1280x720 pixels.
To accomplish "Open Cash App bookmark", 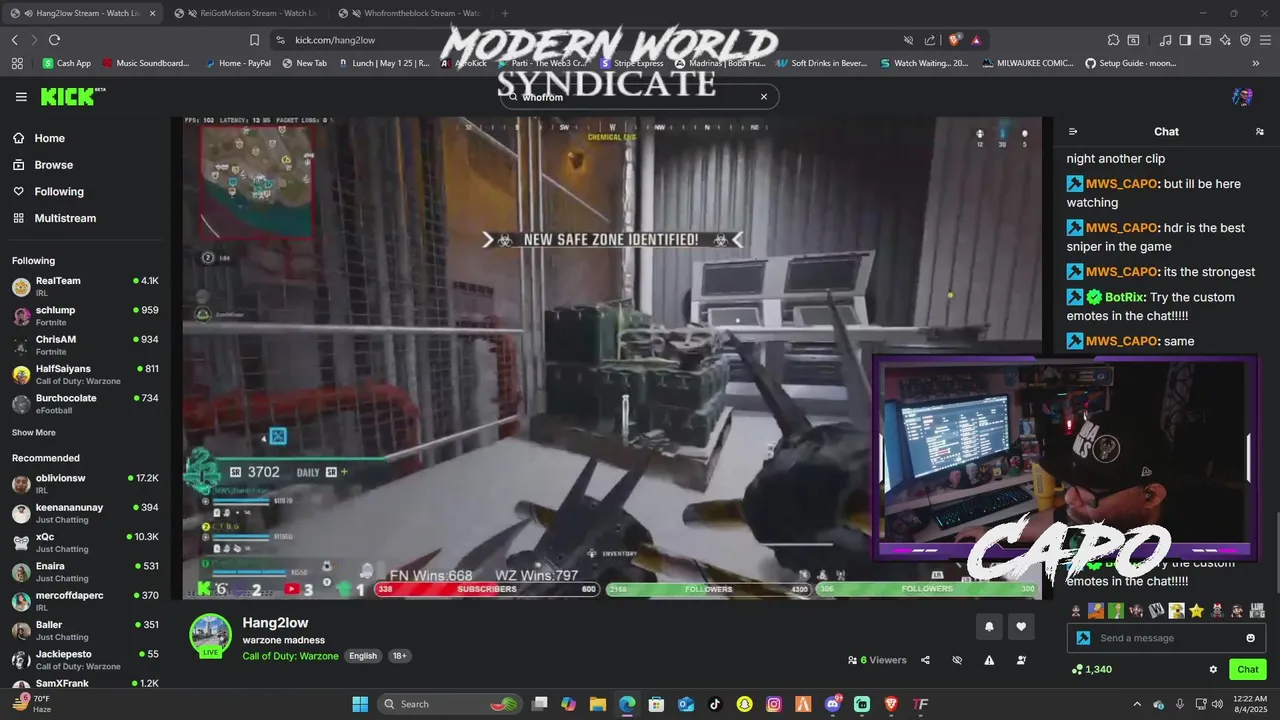I will 67,63.
